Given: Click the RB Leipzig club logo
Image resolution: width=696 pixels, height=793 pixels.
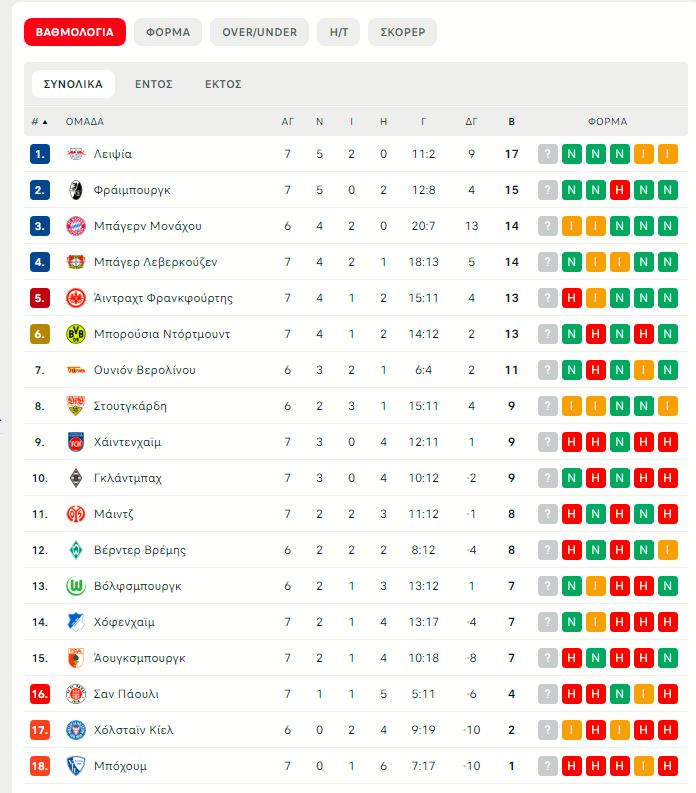Looking at the screenshot, I should point(76,154).
